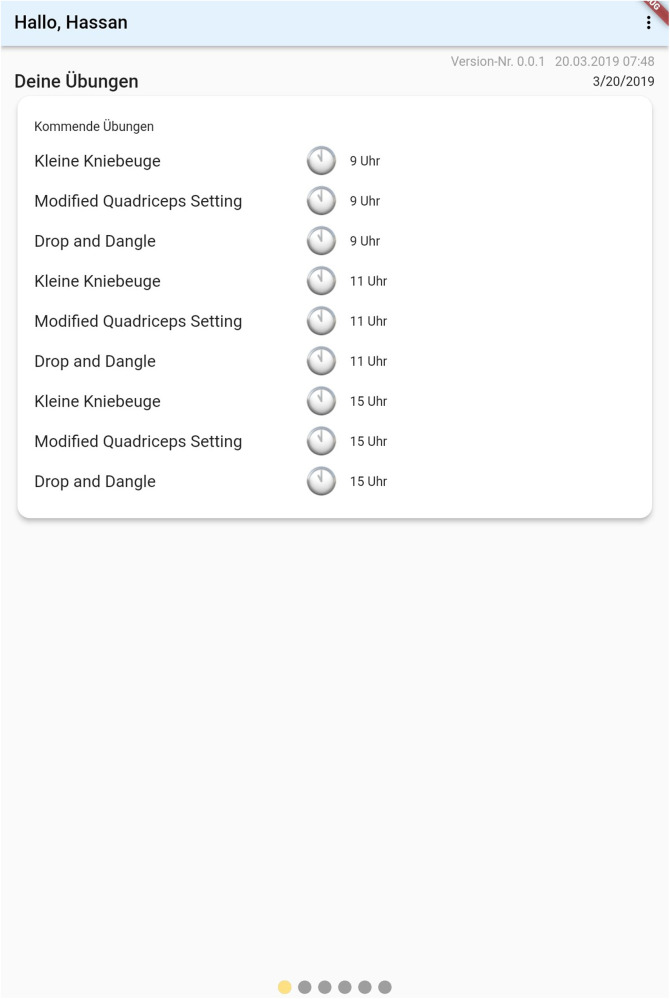Click clock icon beside Modified Quadriceps Setting, 11 Uhr
This screenshot has width=670, height=999.
(x=322, y=321)
